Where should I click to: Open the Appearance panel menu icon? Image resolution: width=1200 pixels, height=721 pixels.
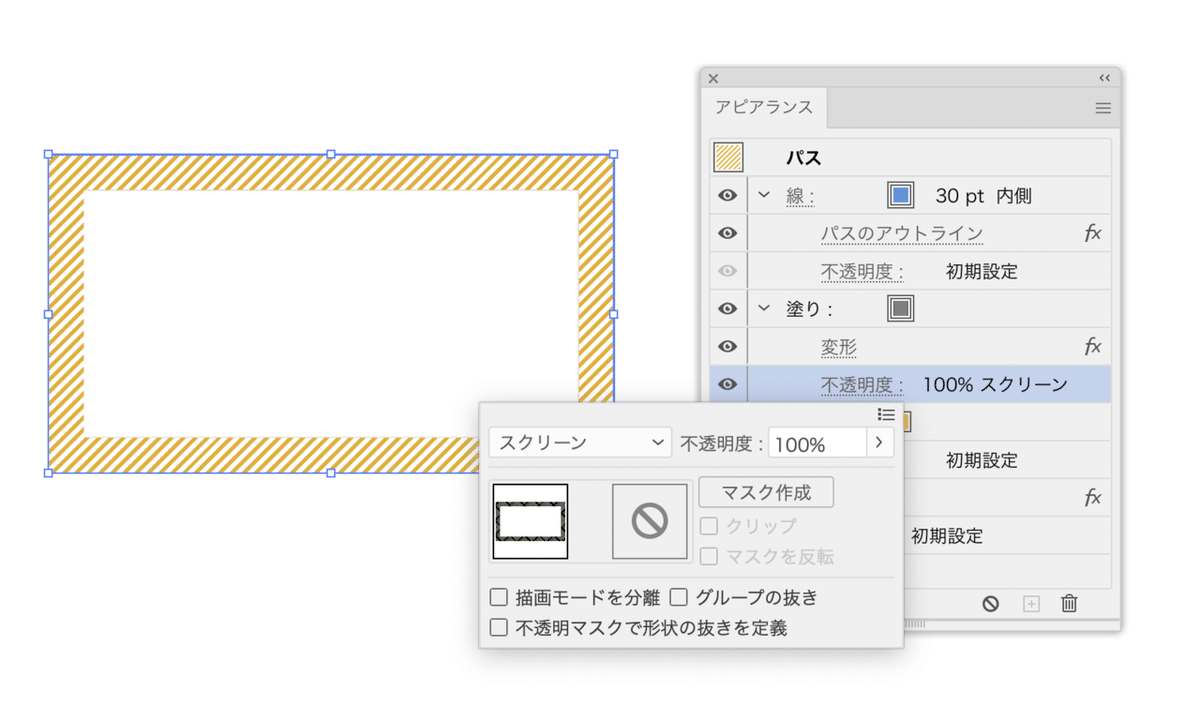(1103, 108)
